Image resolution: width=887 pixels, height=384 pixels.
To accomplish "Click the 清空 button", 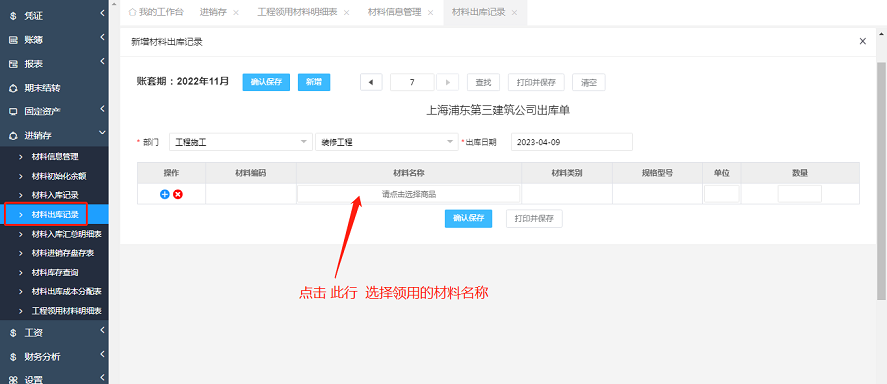I will pos(589,83).
